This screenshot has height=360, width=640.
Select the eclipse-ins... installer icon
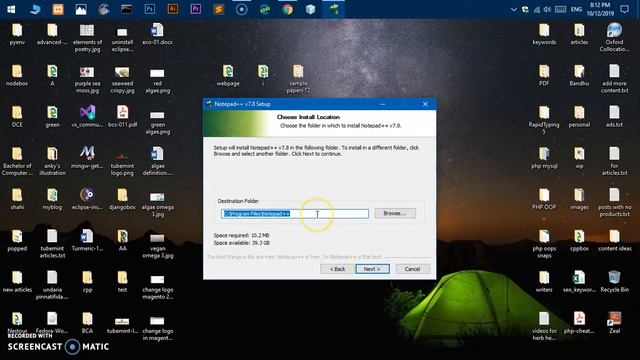(87, 199)
